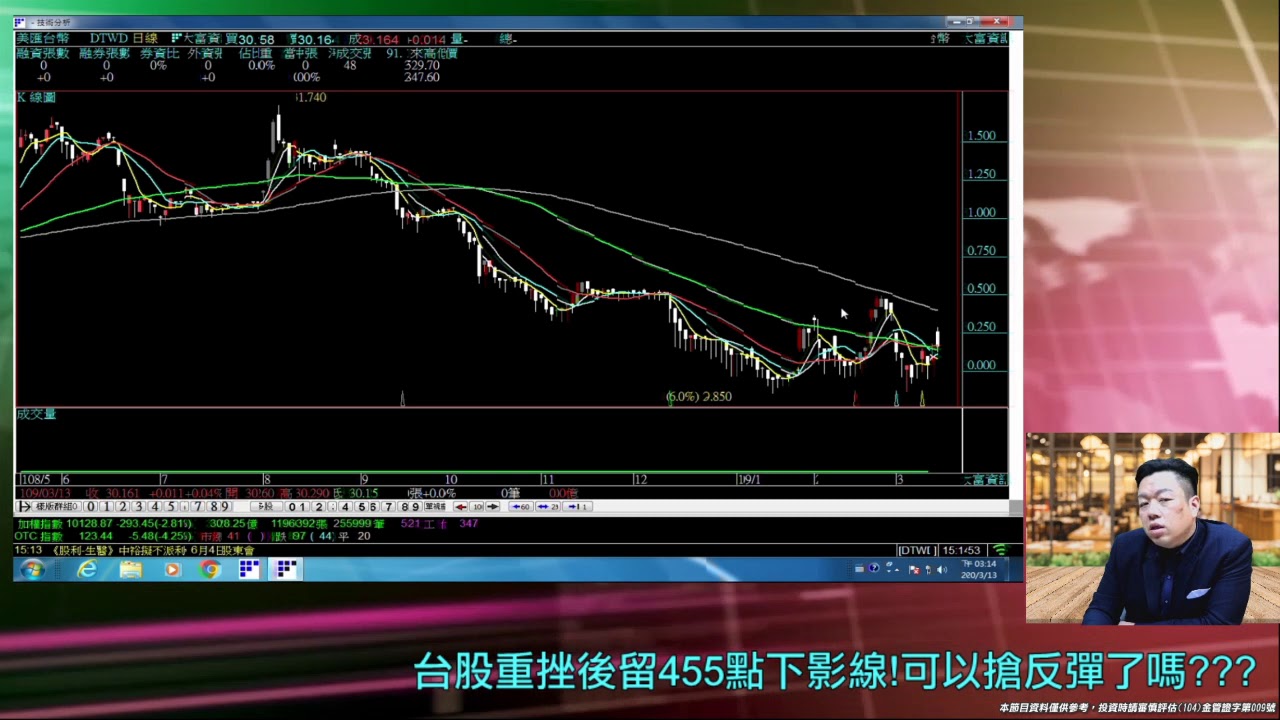Click the 10 step value button
Viewport: 1280px width, 720px height.
(477, 507)
